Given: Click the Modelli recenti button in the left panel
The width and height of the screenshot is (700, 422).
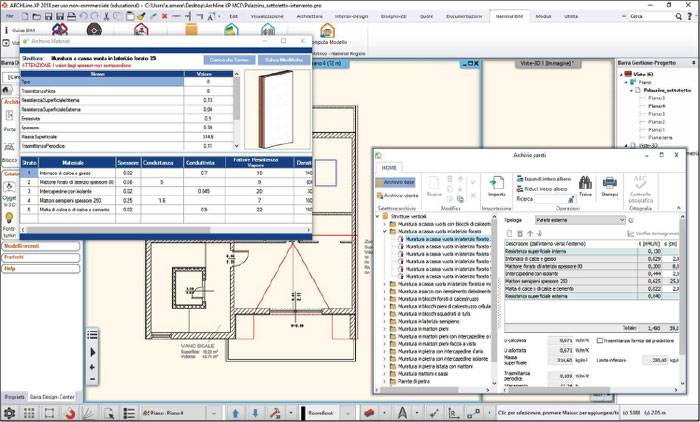Looking at the screenshot, I should point(41,246).
